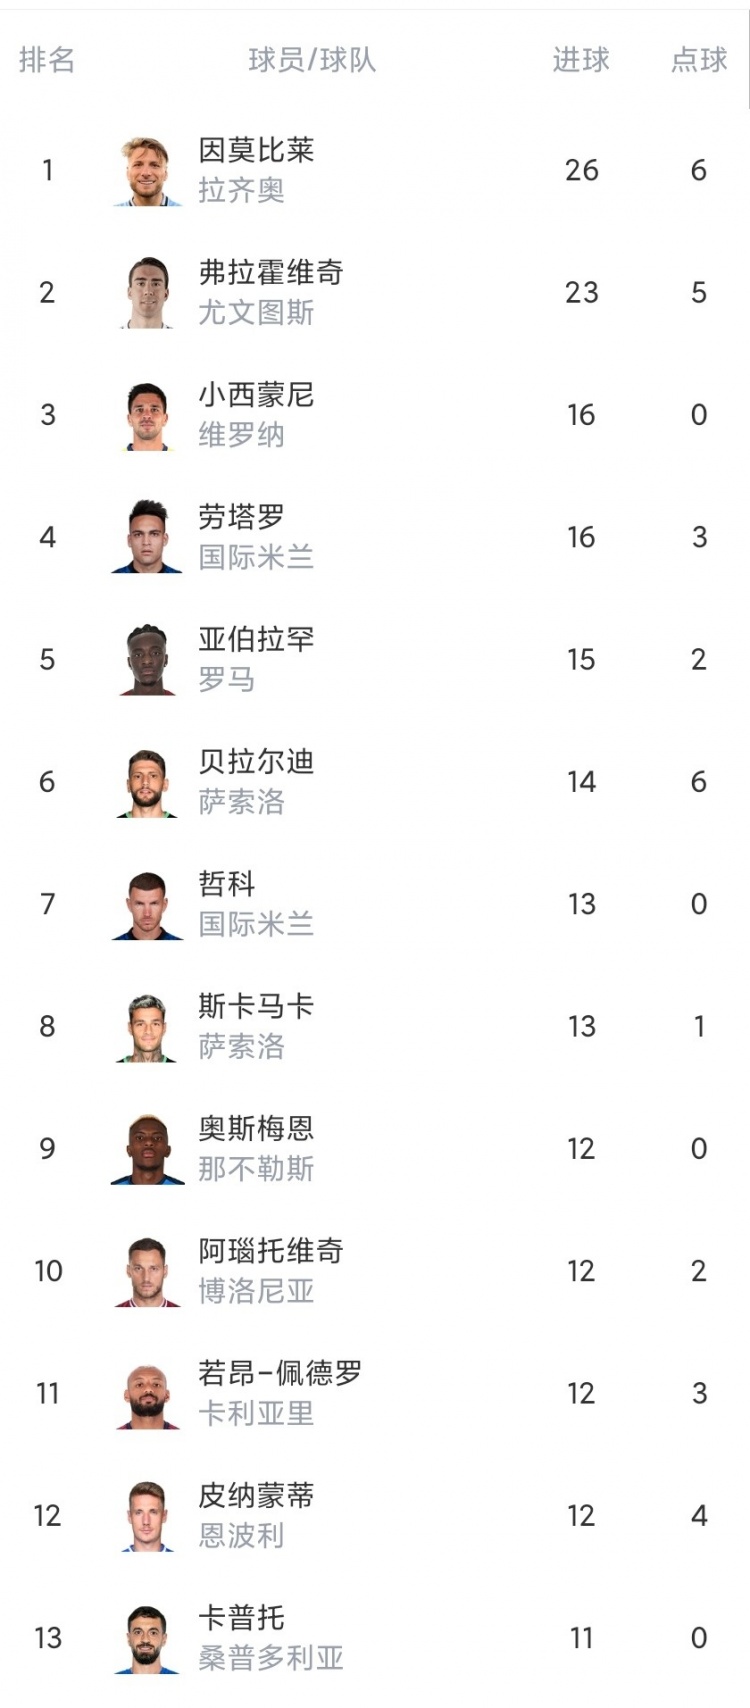750x1708 pixels.
Task: Open 亚伯拉罕's avatar picture
Action: click(x=147, y=660)
